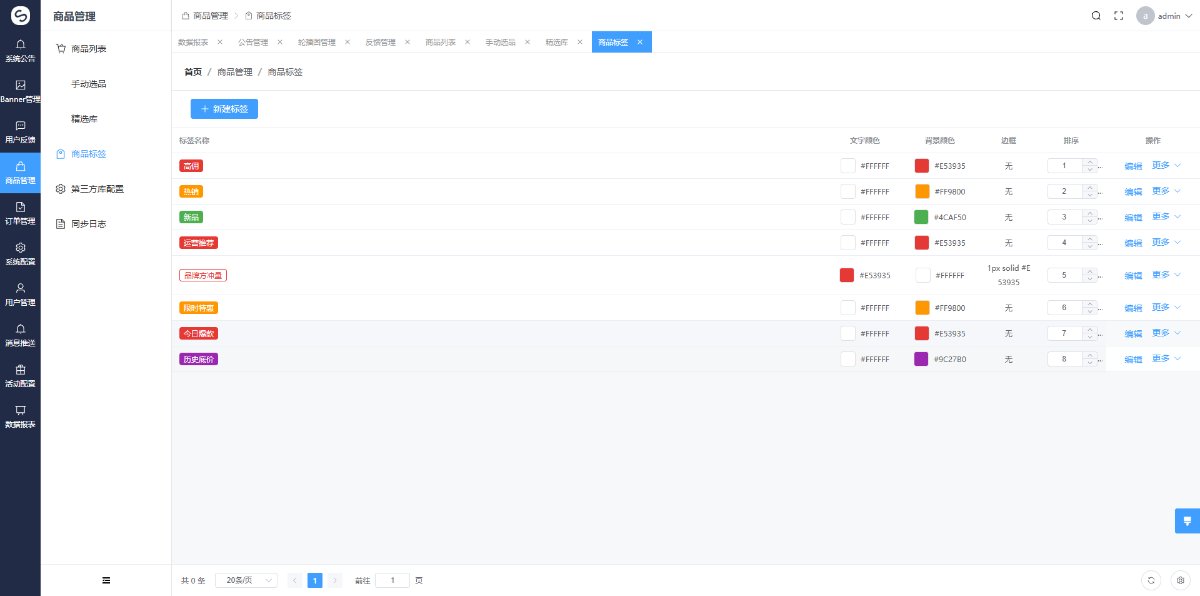Screen dimensions: 1200x596
Task: Switch to the 公告管理 tab
Action: (253, 42)
